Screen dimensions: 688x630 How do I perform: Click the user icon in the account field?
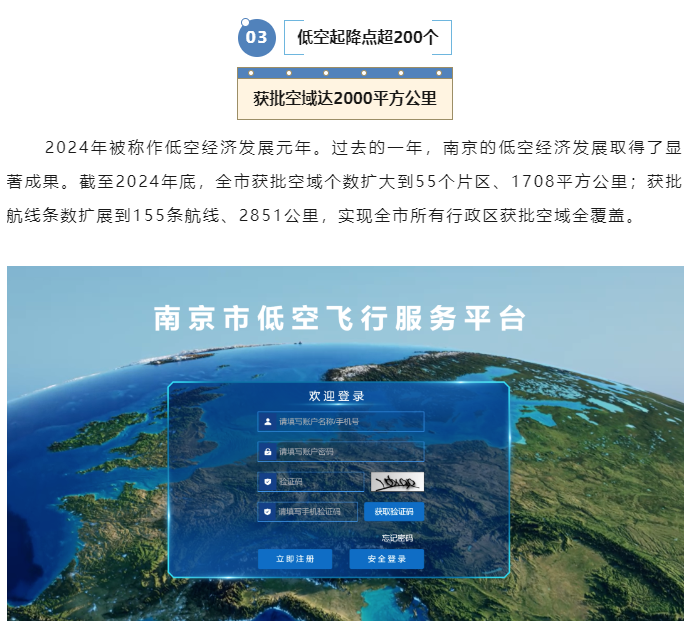pos(268,422)
